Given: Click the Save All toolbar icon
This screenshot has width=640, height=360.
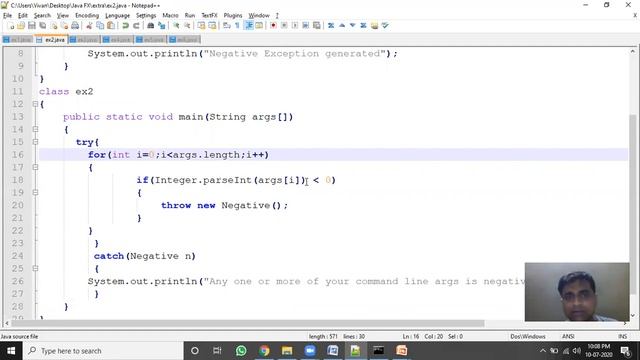Looking at the screenshot, I should point(42,26).
